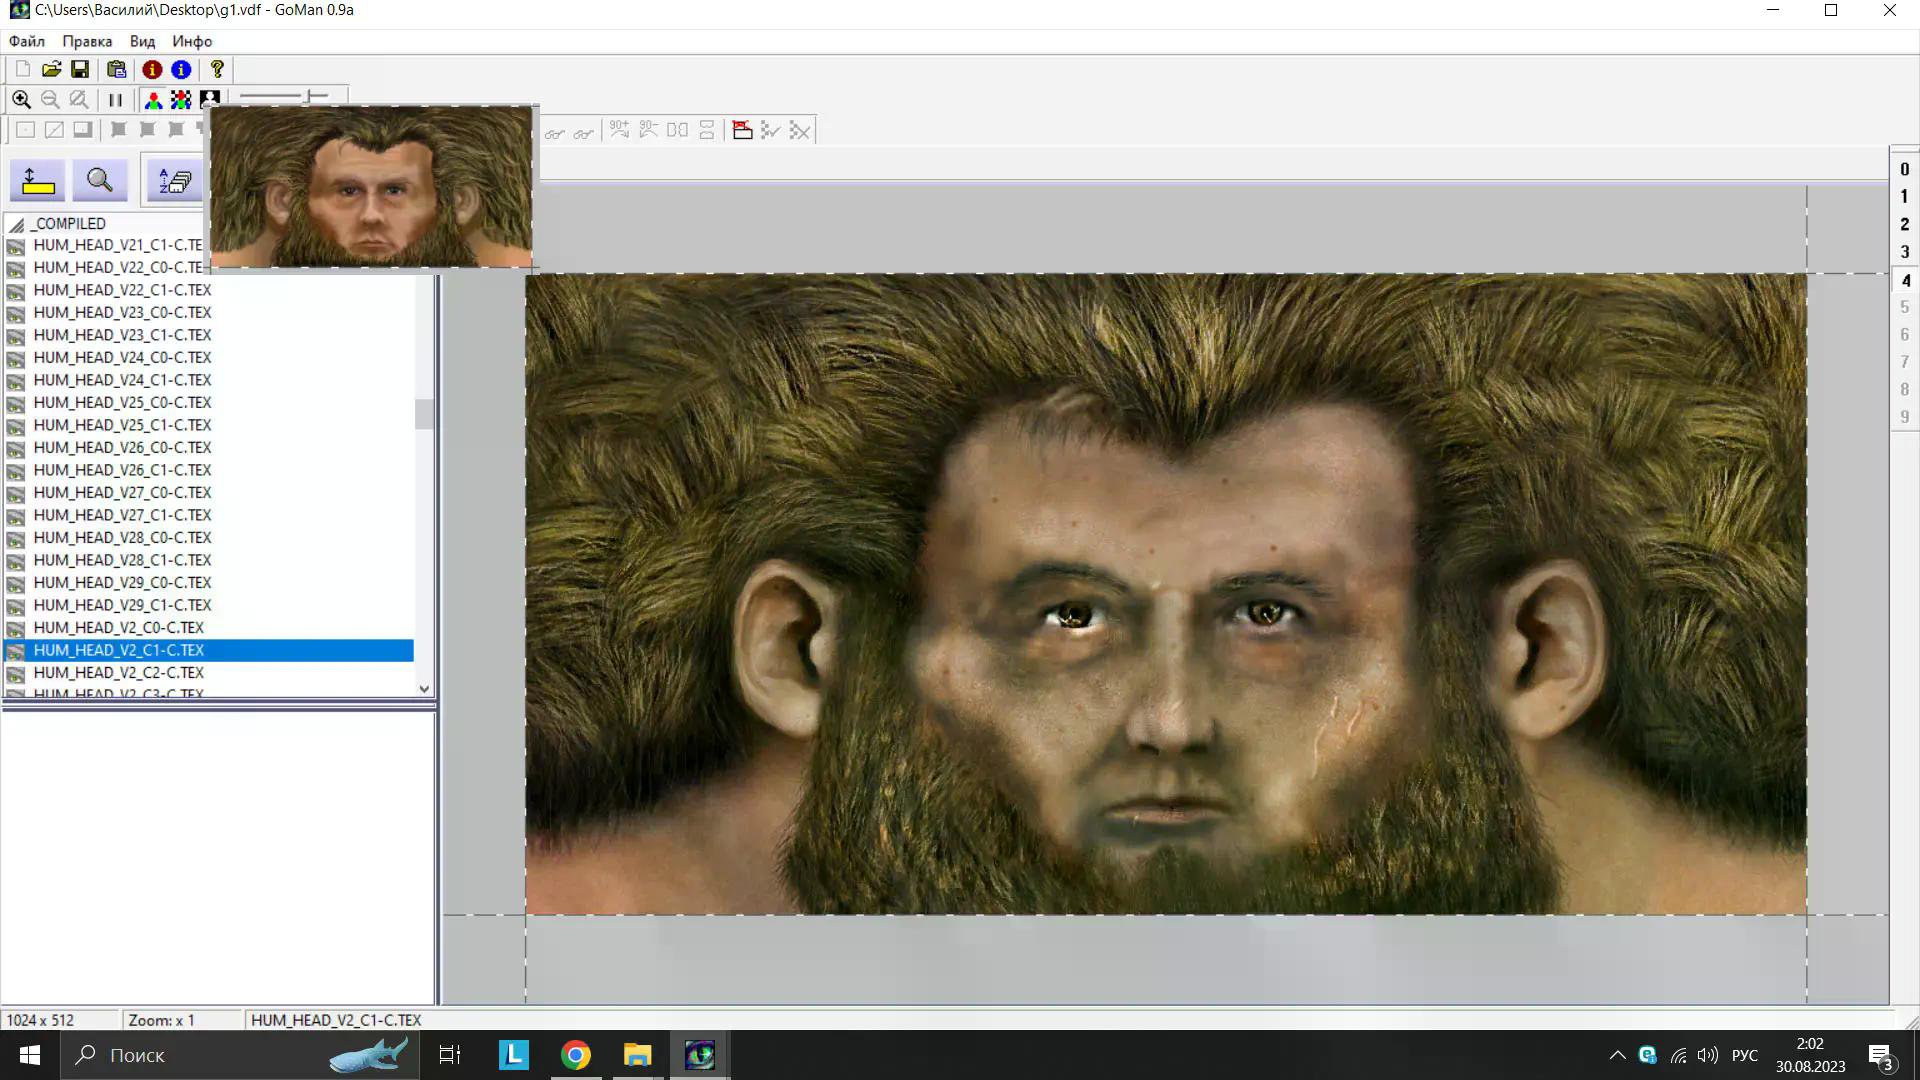Image resolution: width=1920 pixels, height=1080 pixels.
Task: Click the red info circle icon
Action: 152,69
